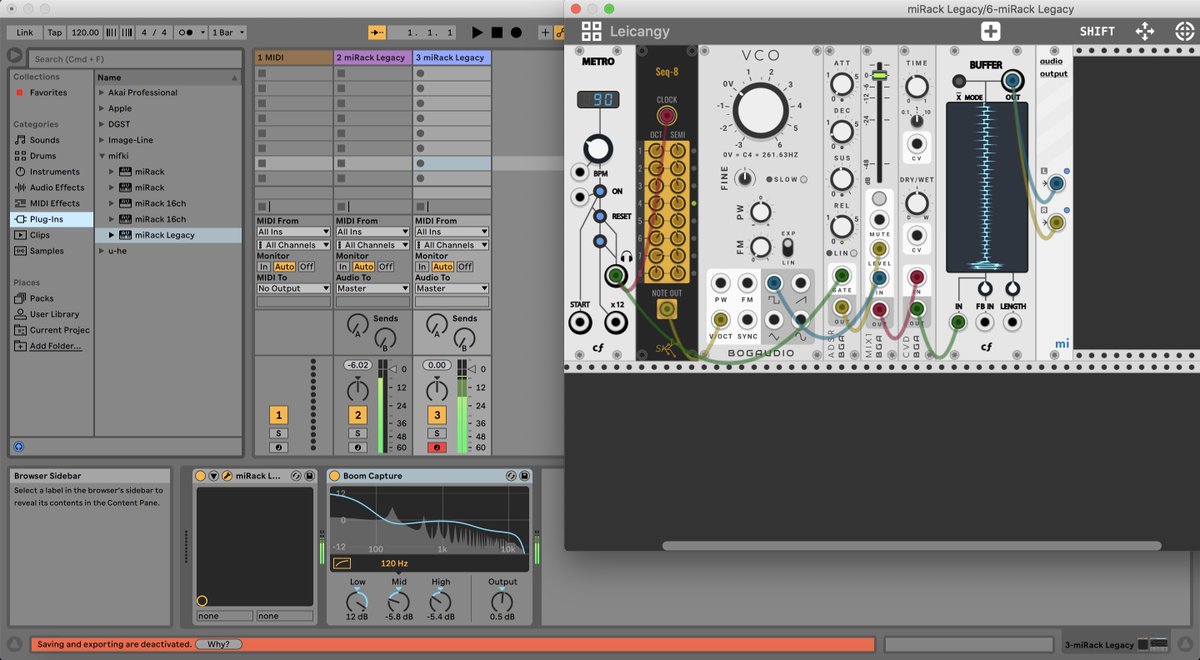Click the Boom Capture save preset icon

click(x=524, y=476)
